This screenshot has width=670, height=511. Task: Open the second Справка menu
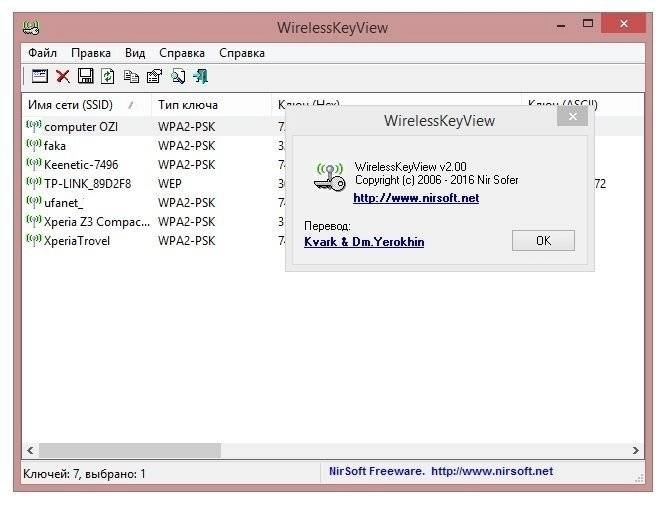(x=242, y=53)
